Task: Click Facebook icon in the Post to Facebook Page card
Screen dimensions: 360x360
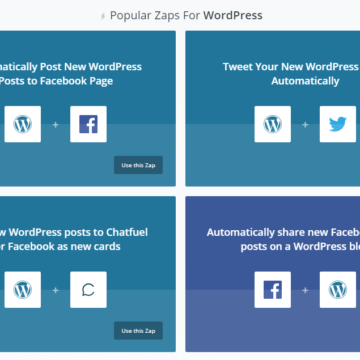Action: click(88, 124)
